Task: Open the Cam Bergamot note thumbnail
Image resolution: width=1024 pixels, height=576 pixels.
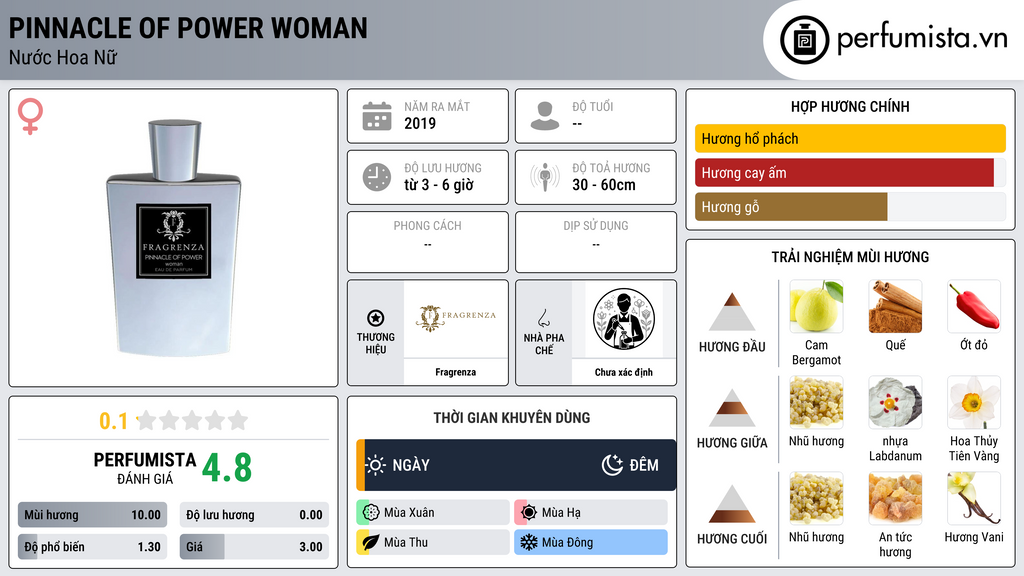Action: pos(816,306)
